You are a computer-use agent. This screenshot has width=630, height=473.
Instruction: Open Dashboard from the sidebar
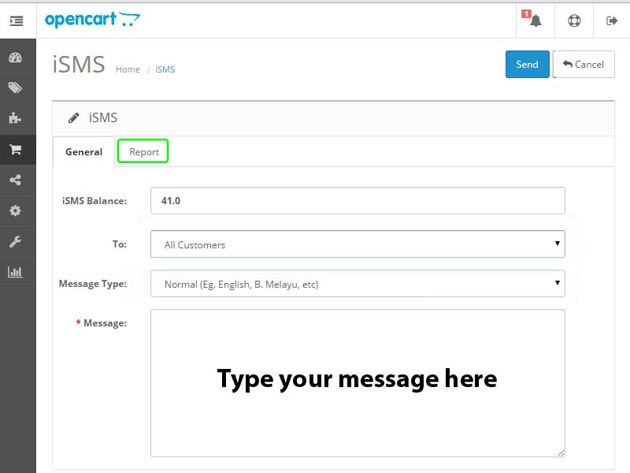click(15, 57)
